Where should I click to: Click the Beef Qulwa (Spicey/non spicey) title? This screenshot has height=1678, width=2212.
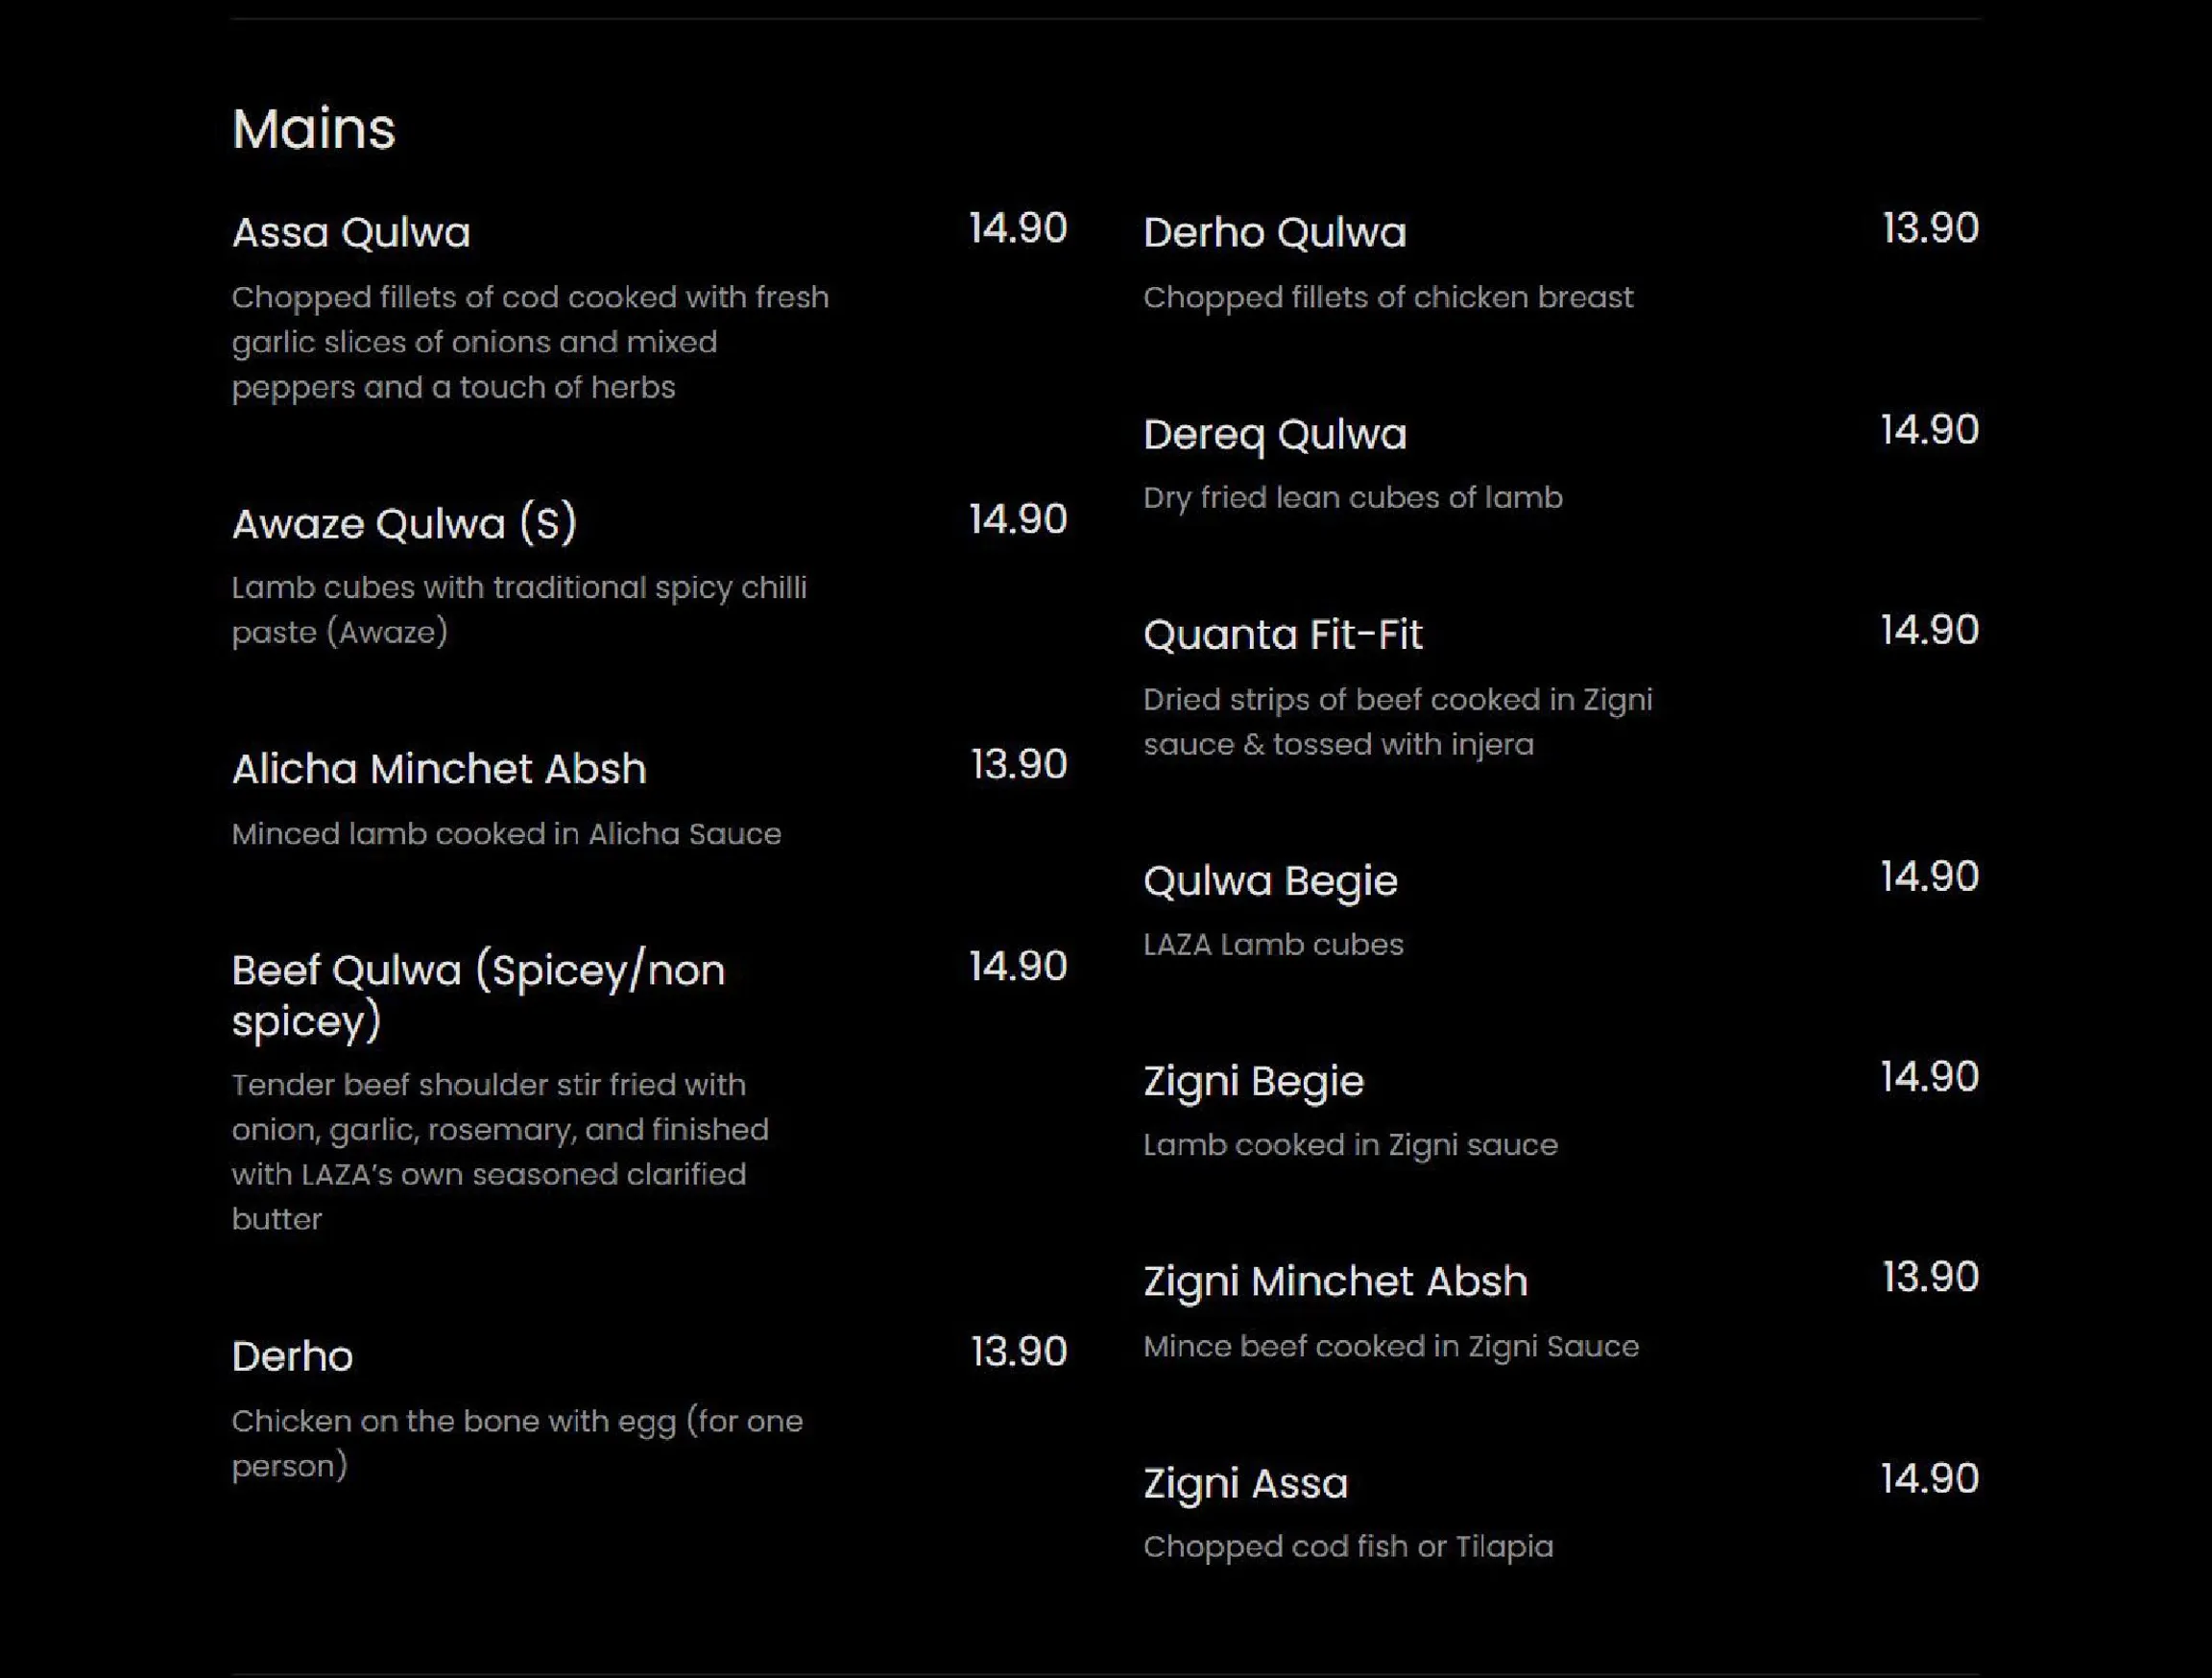pyautogui.click(x=479, y=995)
